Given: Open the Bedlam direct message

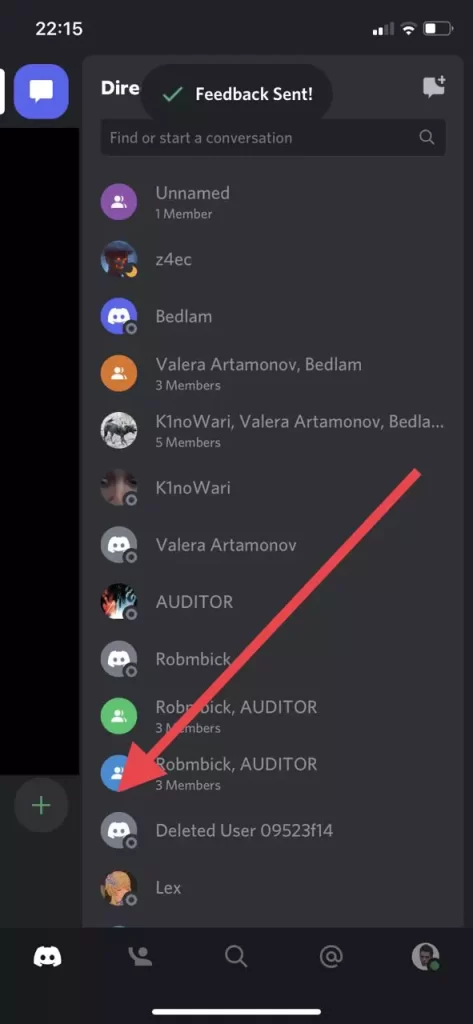Looking at the screenshot, I should point(273,316).
